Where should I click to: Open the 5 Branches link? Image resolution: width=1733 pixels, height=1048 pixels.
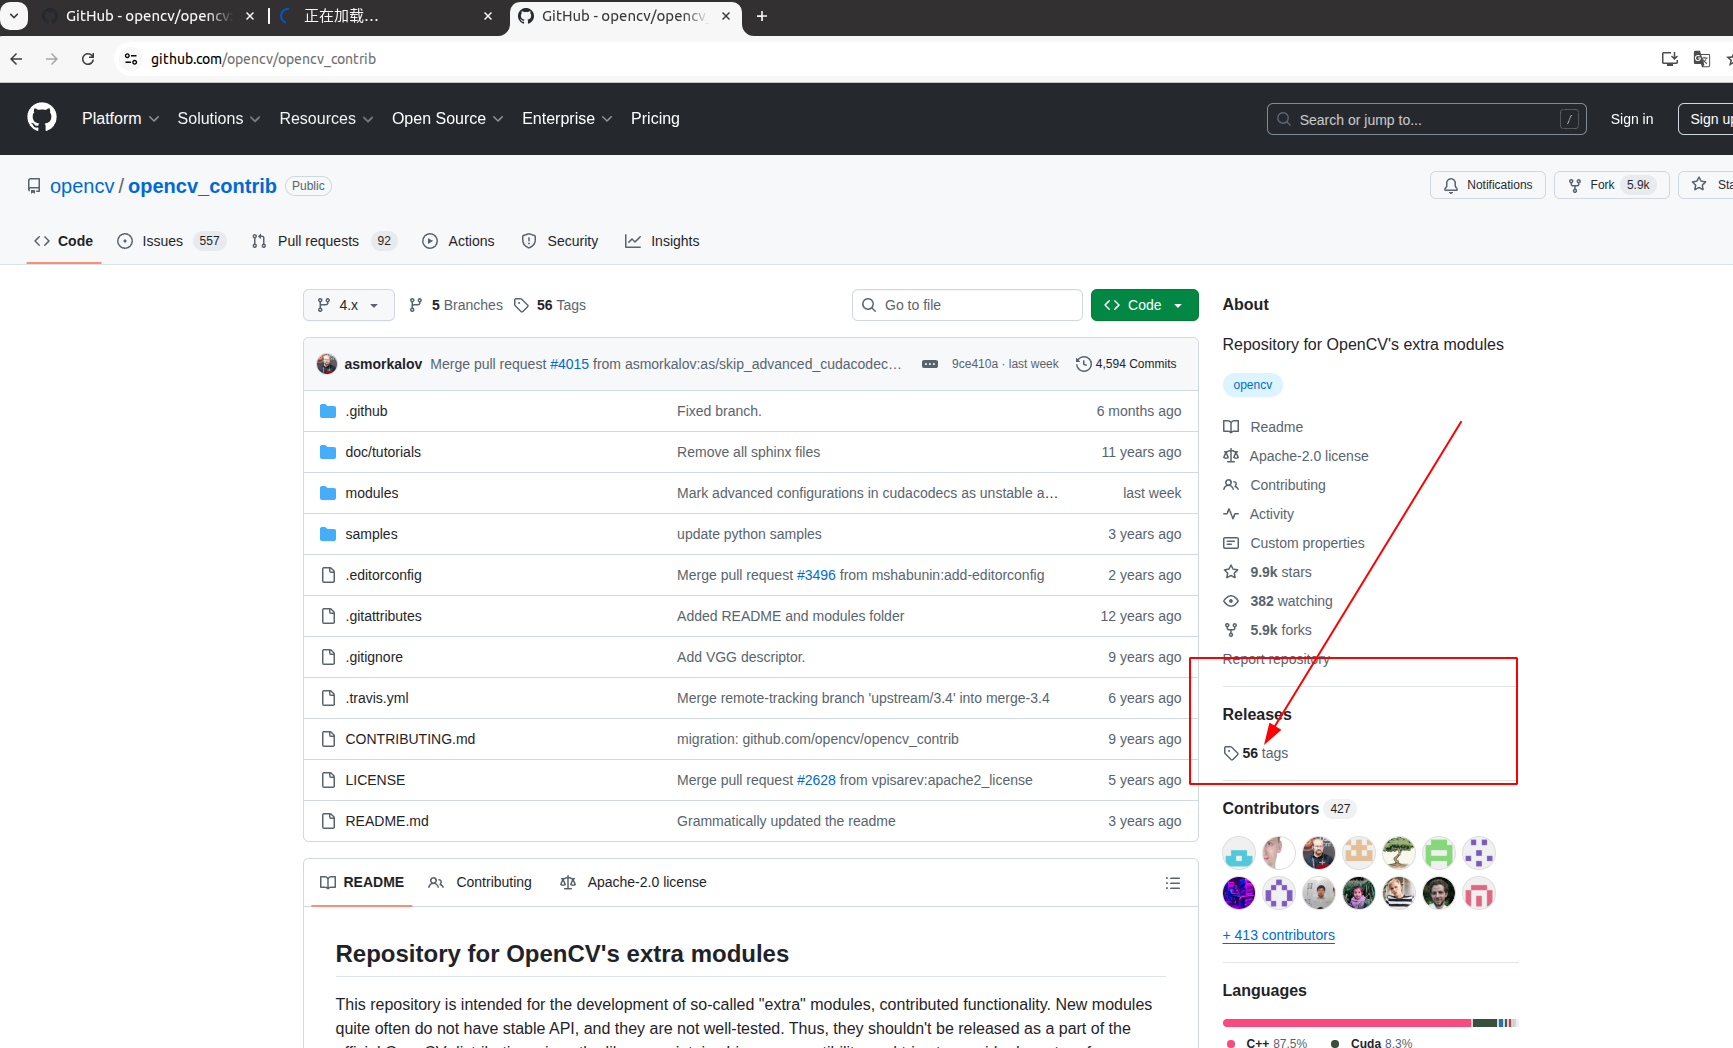pos(456,305)
